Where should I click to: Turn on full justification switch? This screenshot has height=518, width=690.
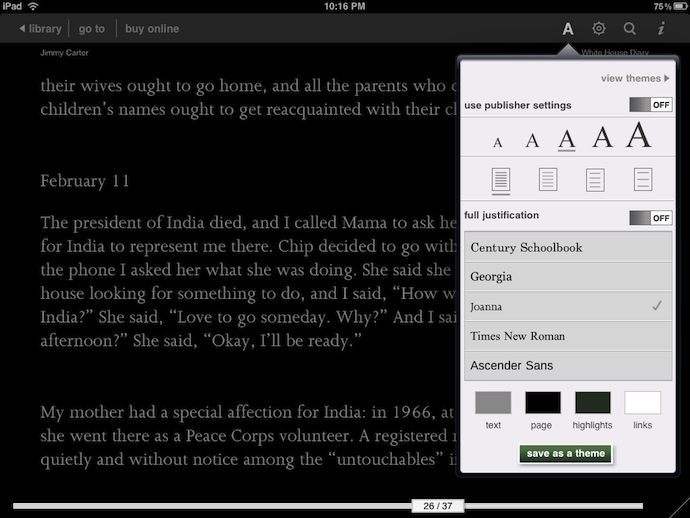650,218
